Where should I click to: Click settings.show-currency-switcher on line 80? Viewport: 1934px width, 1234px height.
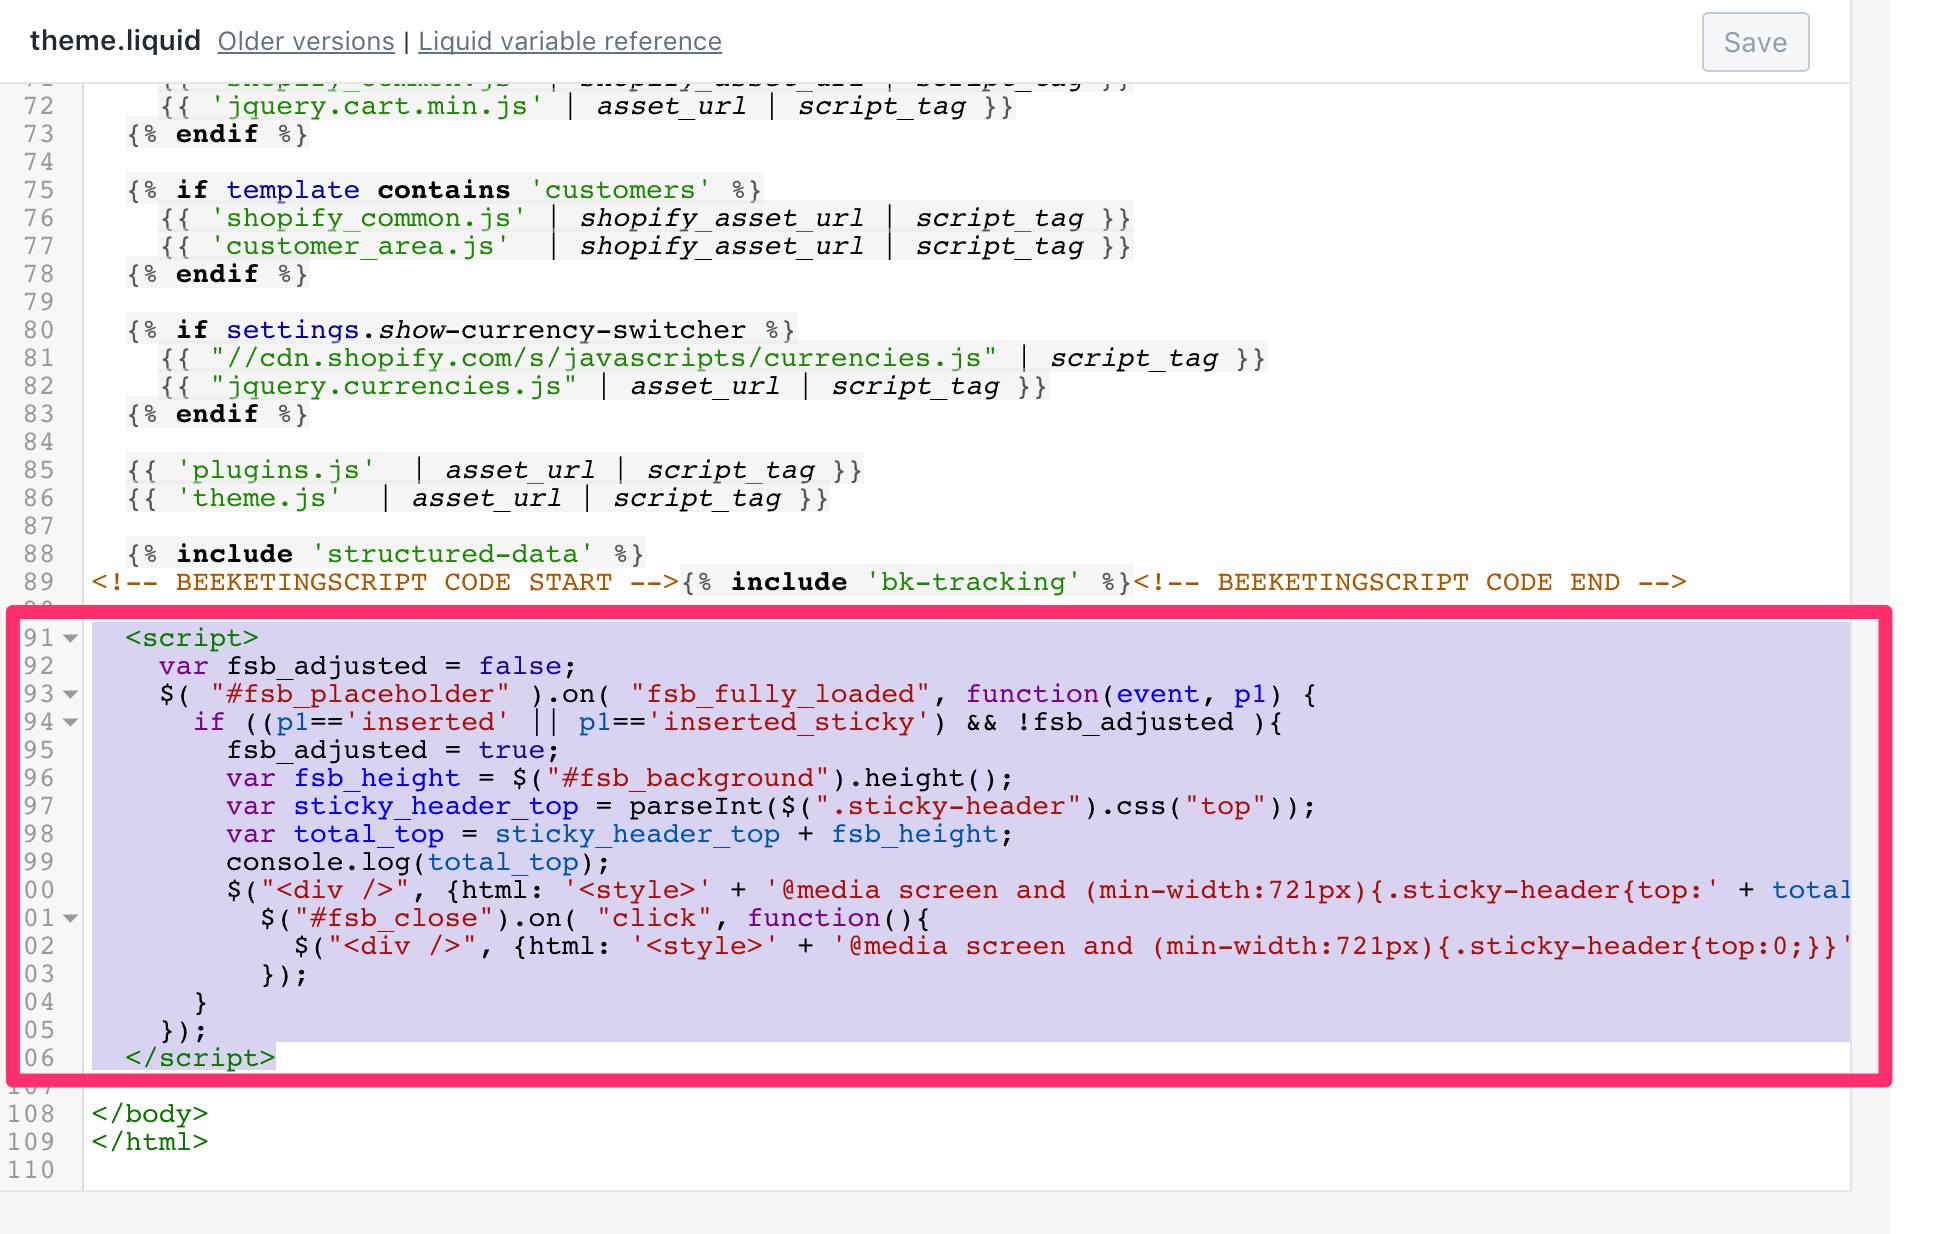(x=486, y=330)
